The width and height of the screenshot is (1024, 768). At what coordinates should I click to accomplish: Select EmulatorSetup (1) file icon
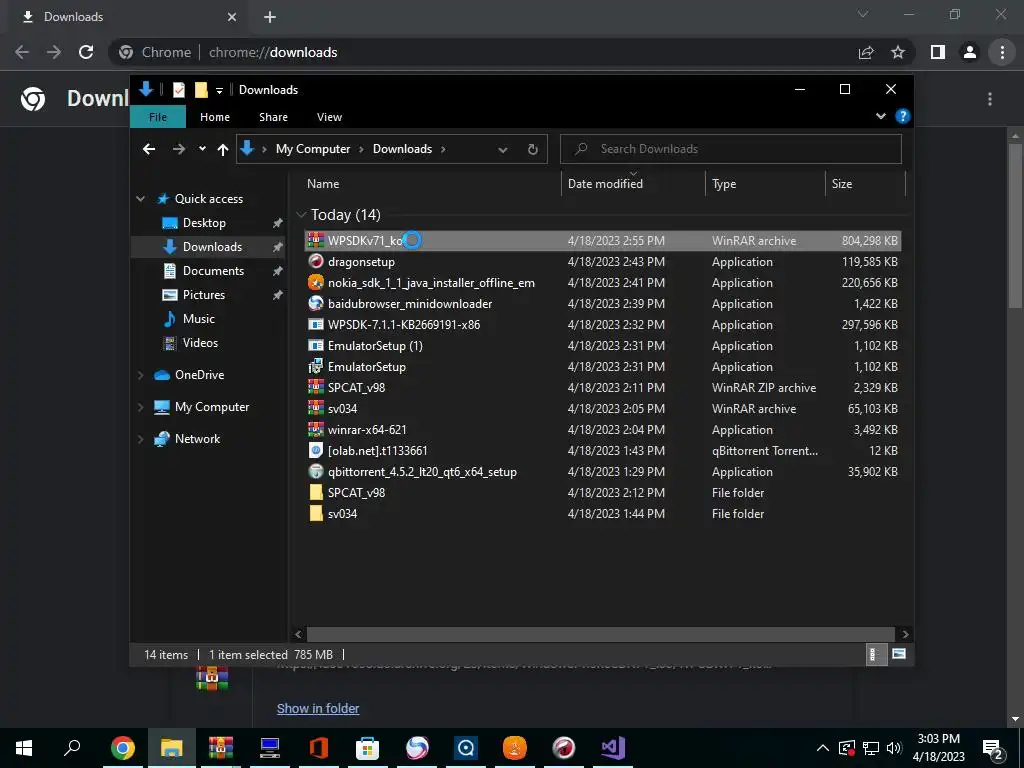316,345
